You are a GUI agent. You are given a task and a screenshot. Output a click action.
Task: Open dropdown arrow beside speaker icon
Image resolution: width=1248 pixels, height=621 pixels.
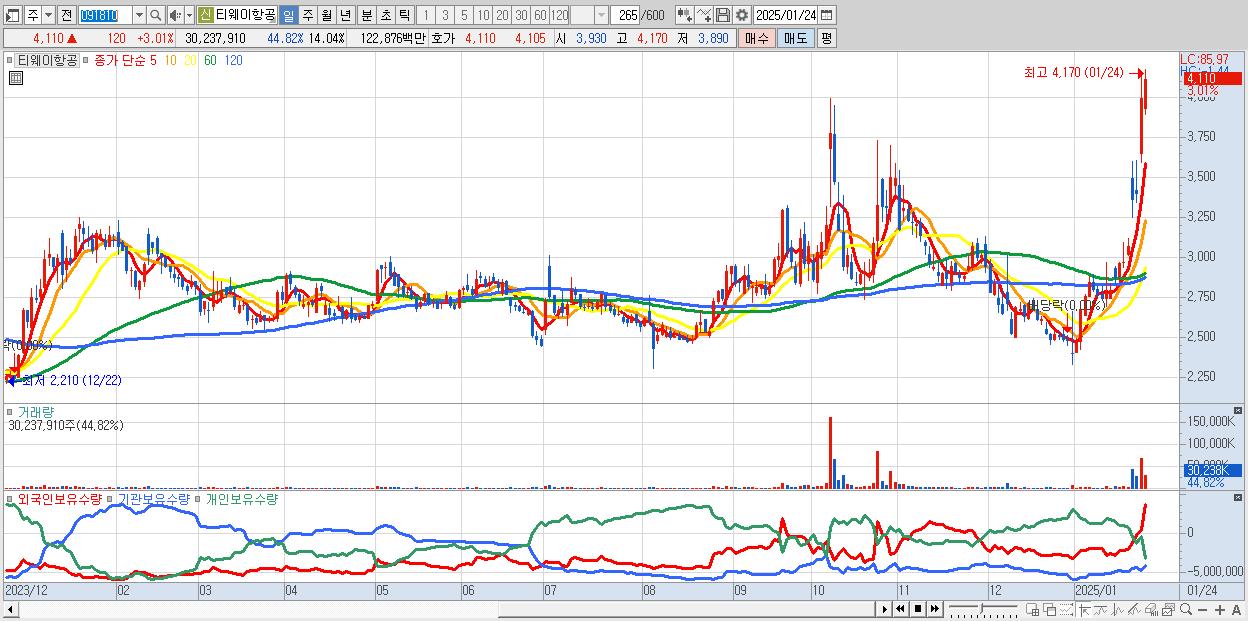[189, 15]
